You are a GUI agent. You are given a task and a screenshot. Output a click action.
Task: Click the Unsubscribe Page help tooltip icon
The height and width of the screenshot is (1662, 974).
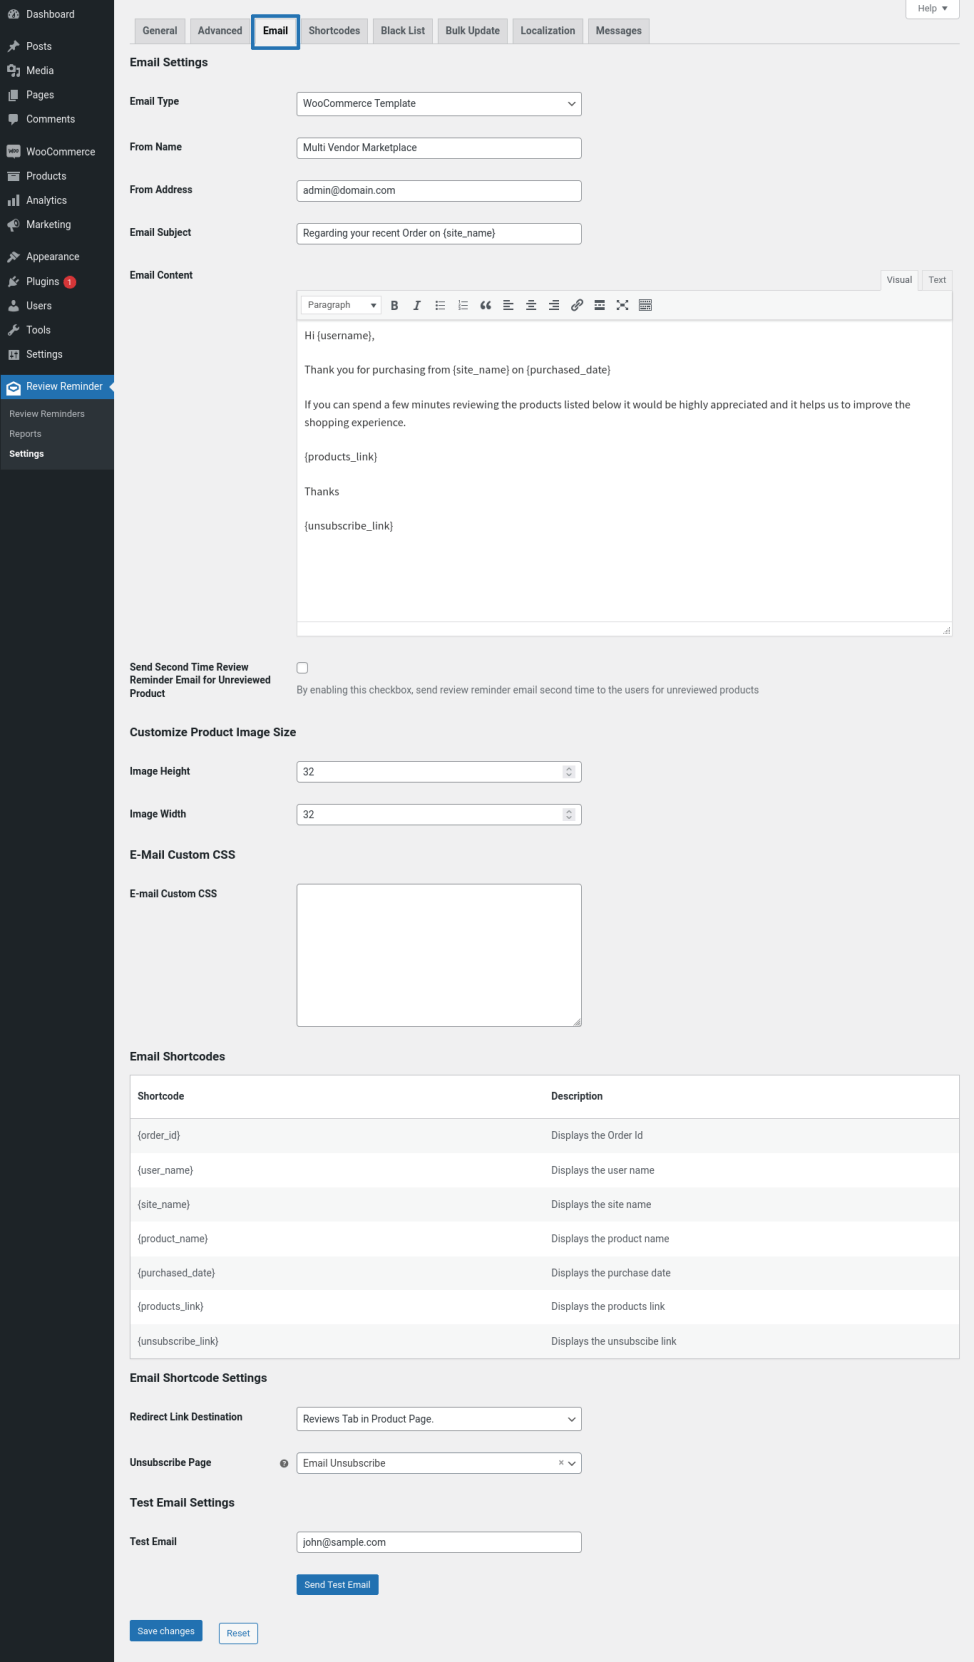coord(284,1463)
